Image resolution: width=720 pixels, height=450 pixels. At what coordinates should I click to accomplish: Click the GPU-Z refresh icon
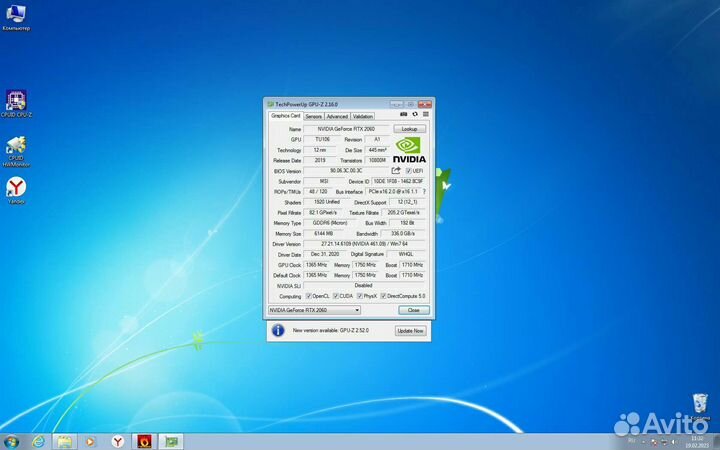(415, 114)
